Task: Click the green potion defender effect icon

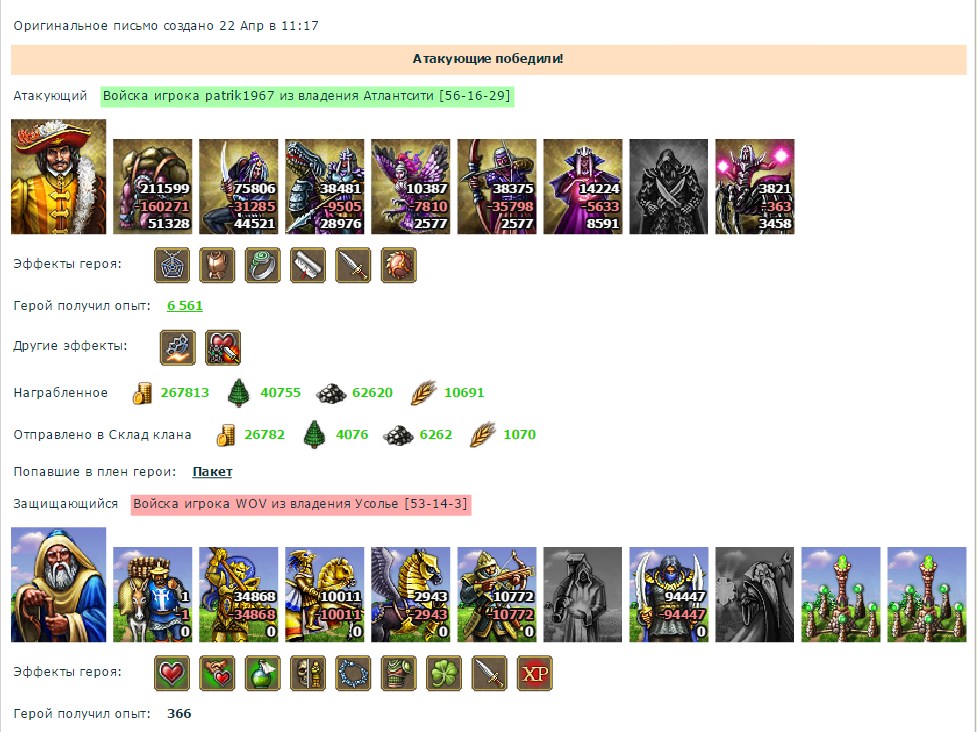Action: coord(262,673)
